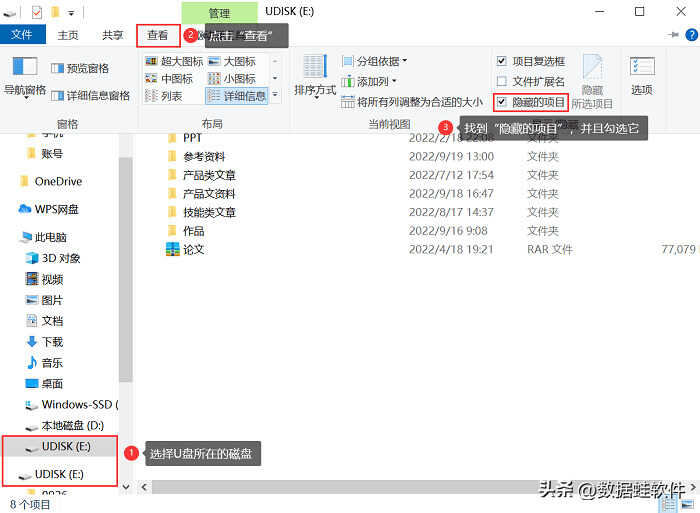Select 列表 list layout
700x513 pixels.
164,96
